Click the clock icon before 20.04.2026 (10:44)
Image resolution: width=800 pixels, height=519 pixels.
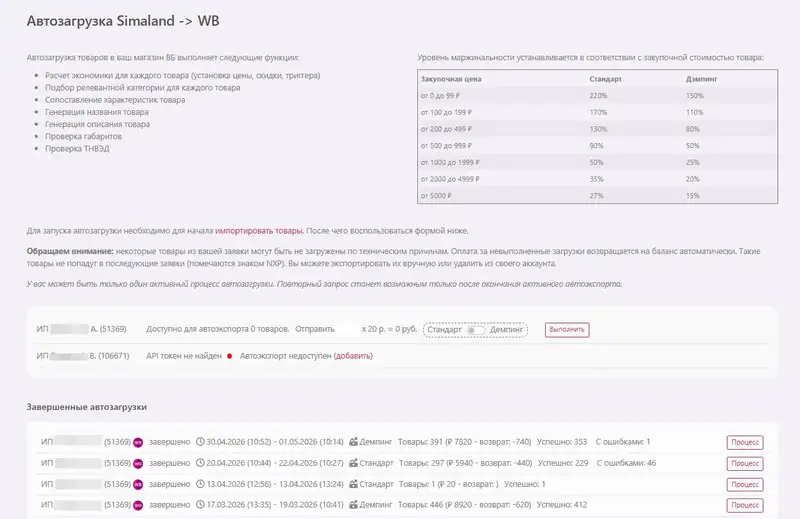(x=200, y=463)
